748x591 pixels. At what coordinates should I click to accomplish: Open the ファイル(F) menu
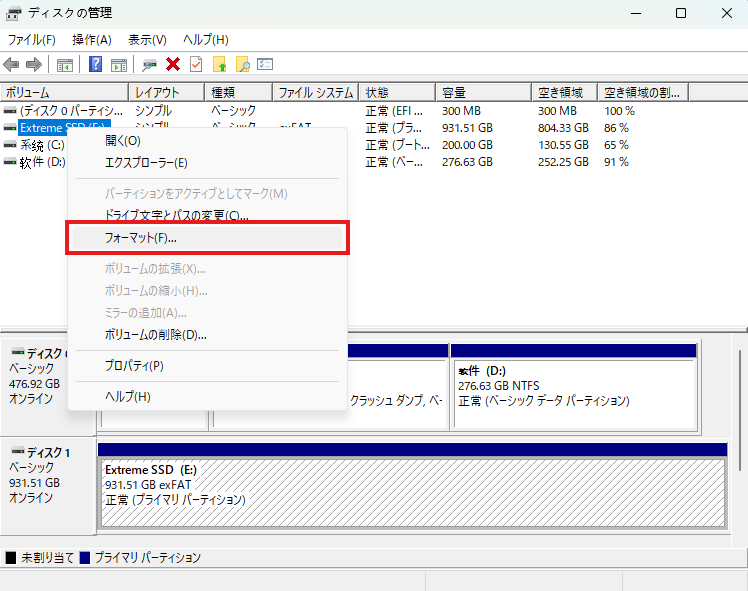click(x=32, y=40)
